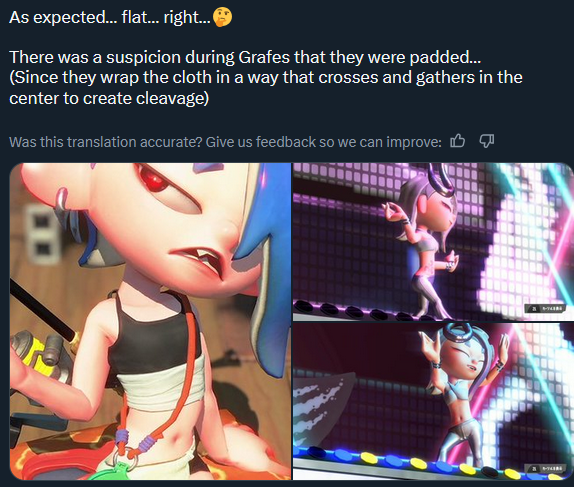The height and width of the screenshot is (487, 574).
Task: Click the thumbs down feedback icon
Action: point(487,141)
